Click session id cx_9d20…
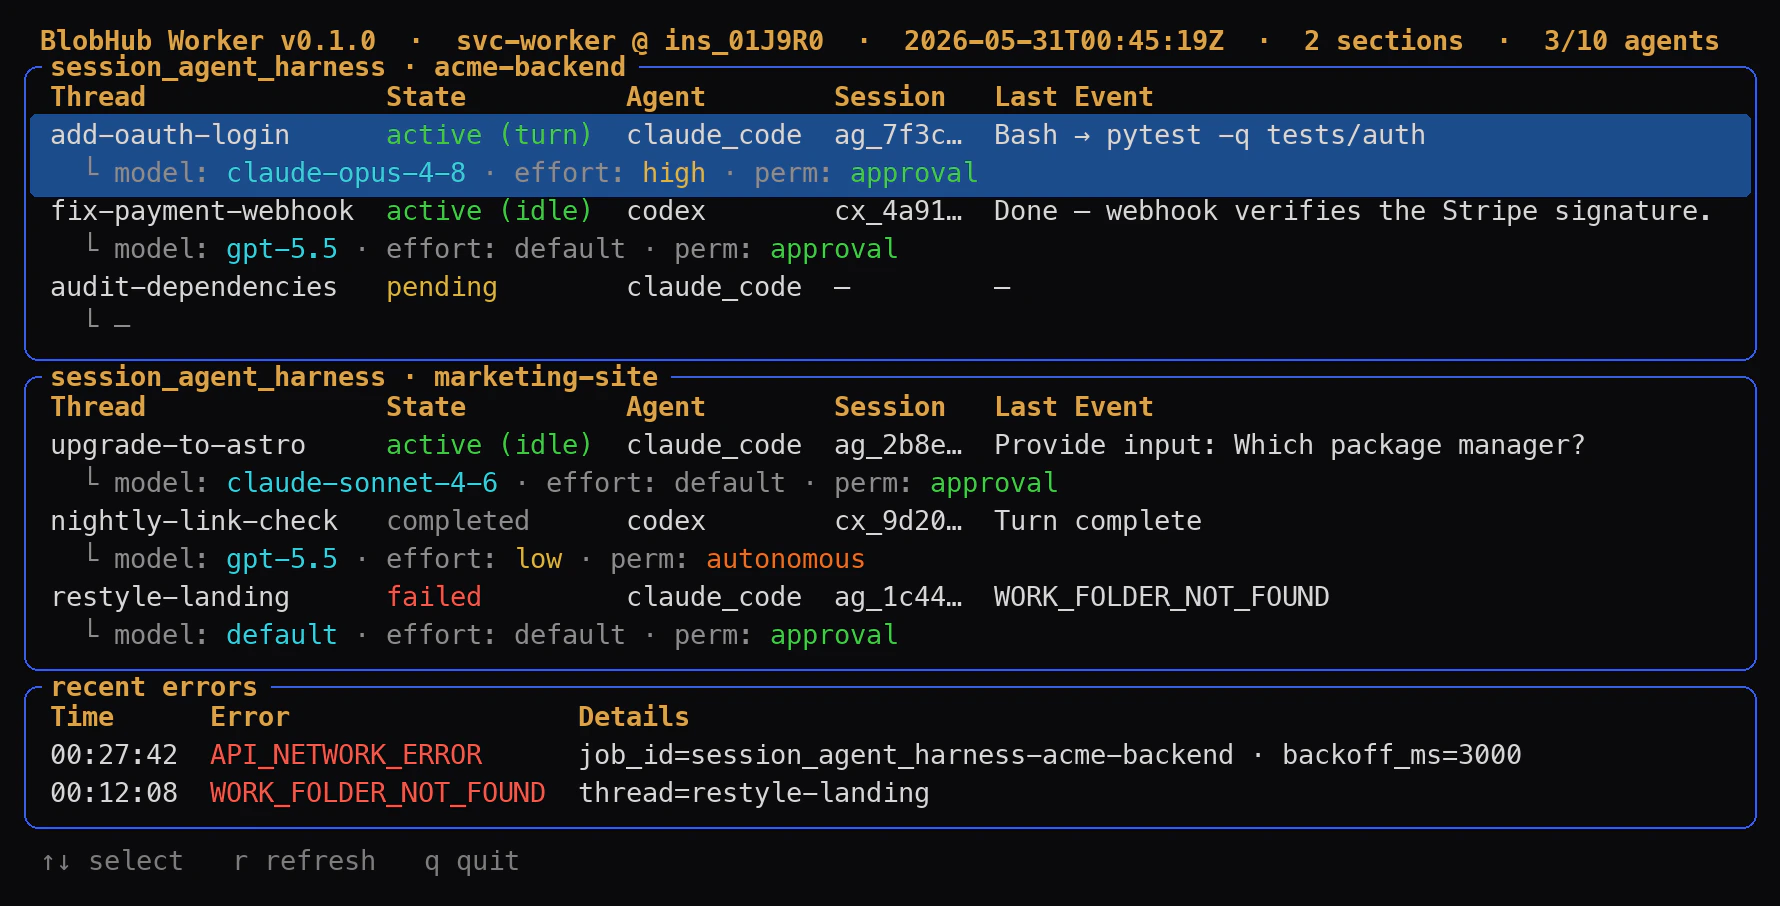The height and width of the screenshot is (906, 1780). (898, 521)
